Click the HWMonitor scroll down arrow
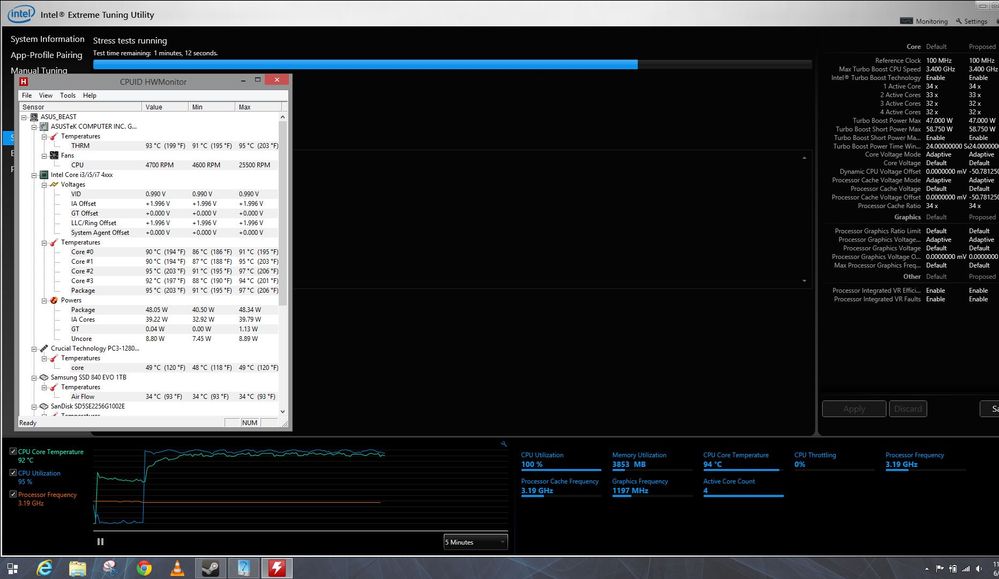The width and height of the screenshot is (999, 579). [282, 411]
